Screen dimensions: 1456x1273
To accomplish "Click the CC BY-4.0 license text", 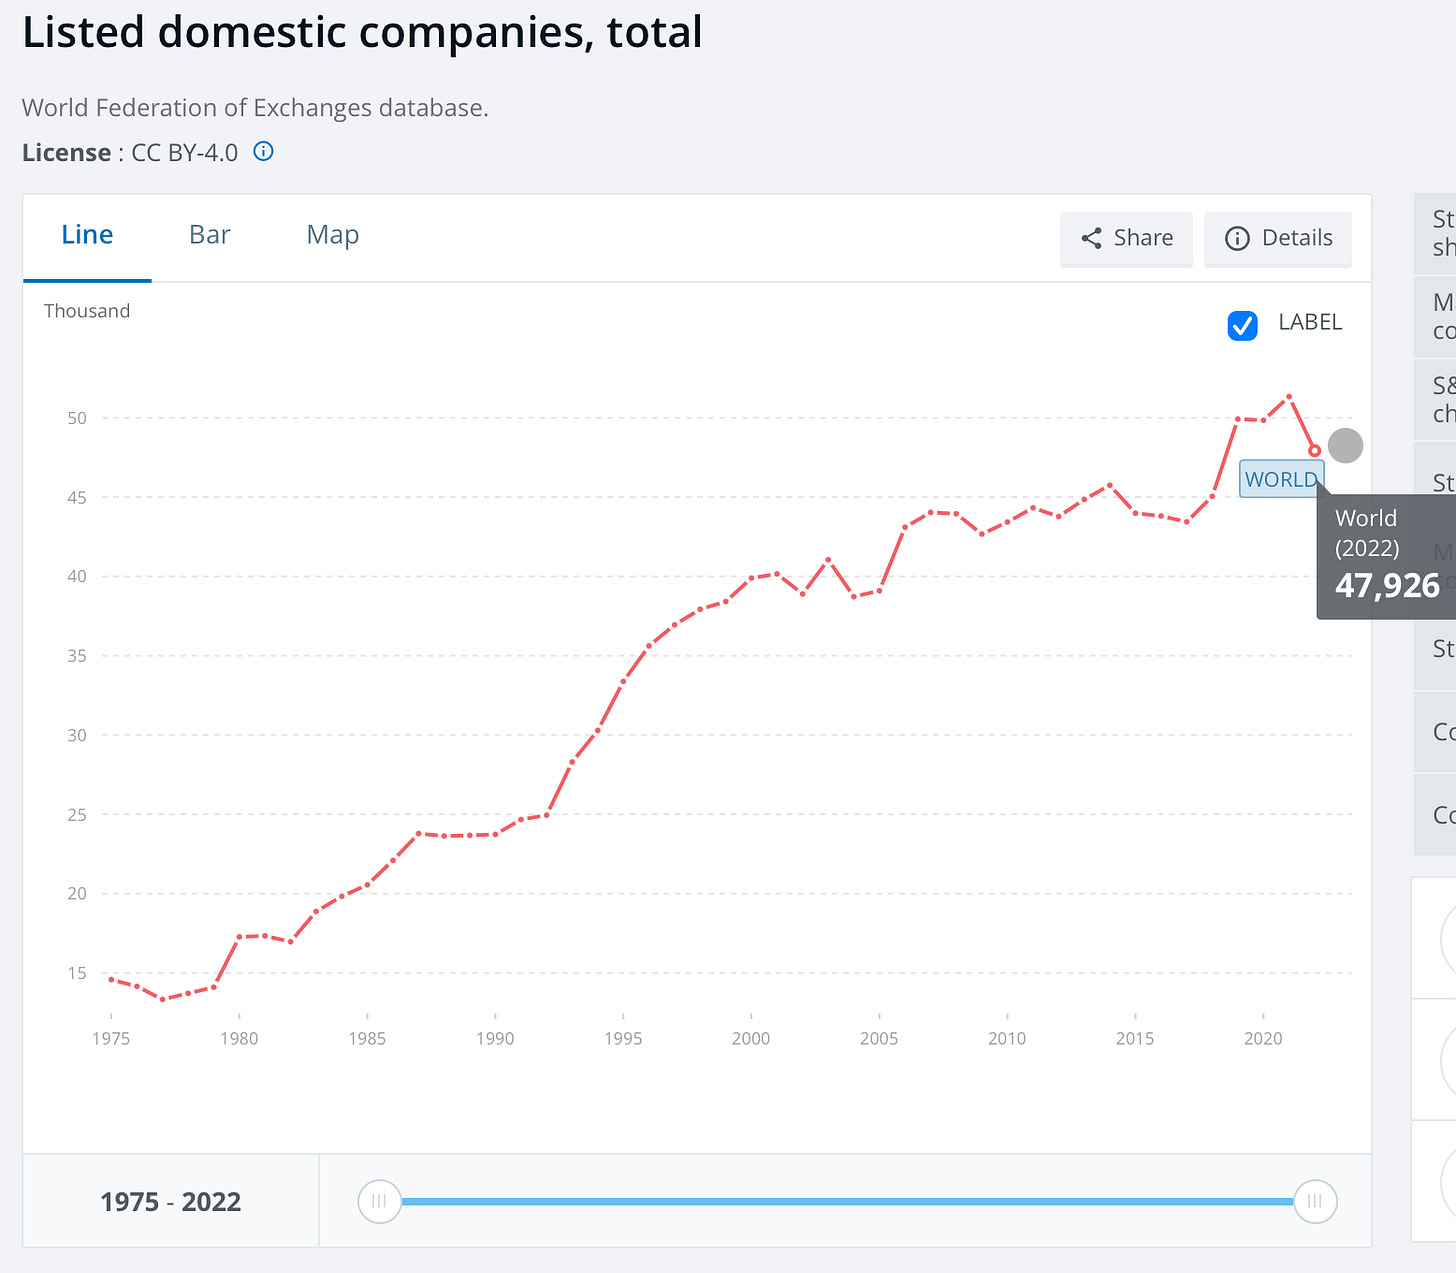I will click(x=185, y=153).
